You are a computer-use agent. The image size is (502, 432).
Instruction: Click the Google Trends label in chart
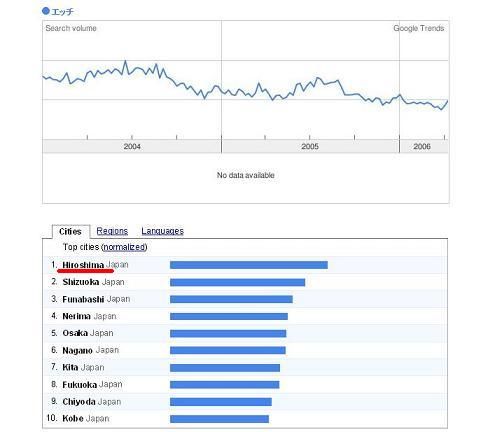tap(419, 28)
